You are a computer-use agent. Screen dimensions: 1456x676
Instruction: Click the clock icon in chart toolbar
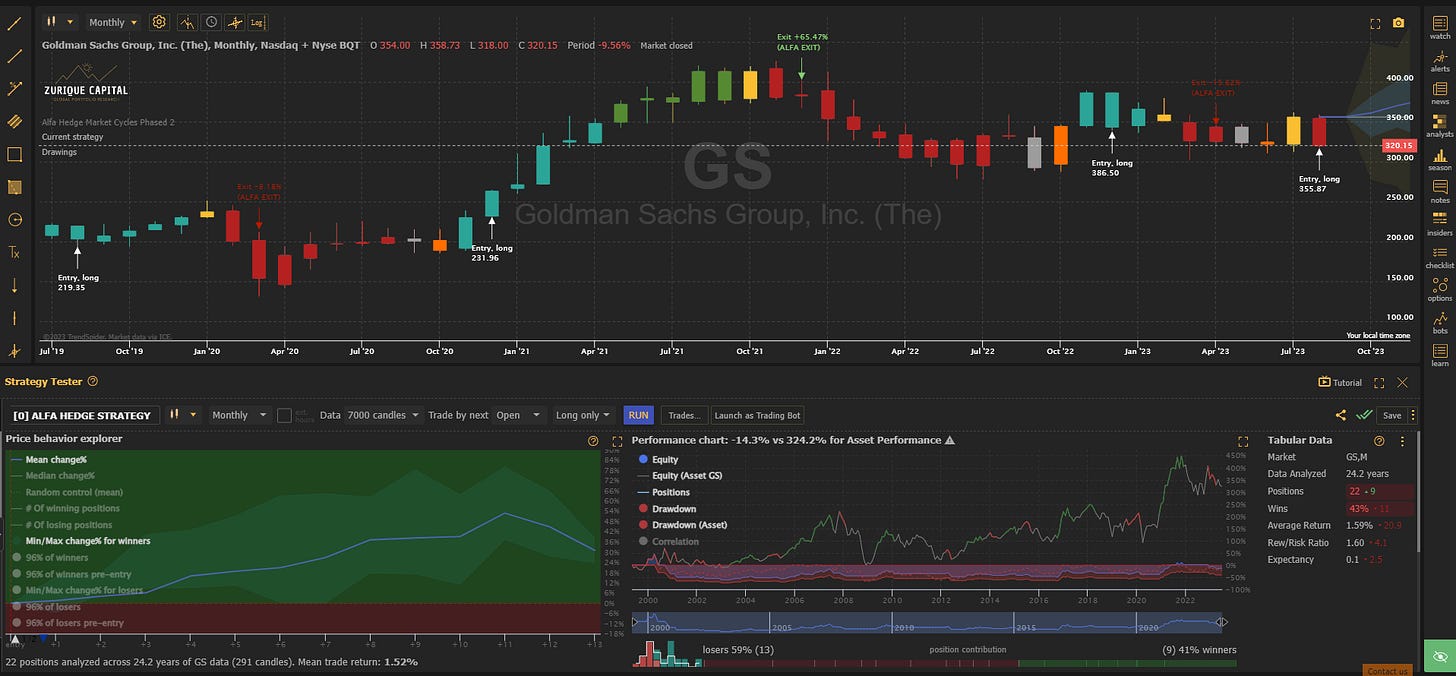(x=211, y=21)
